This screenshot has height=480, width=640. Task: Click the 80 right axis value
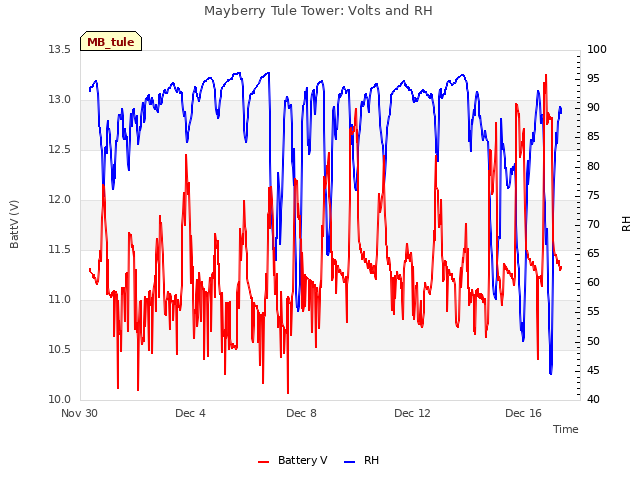(x=593, y=166)
